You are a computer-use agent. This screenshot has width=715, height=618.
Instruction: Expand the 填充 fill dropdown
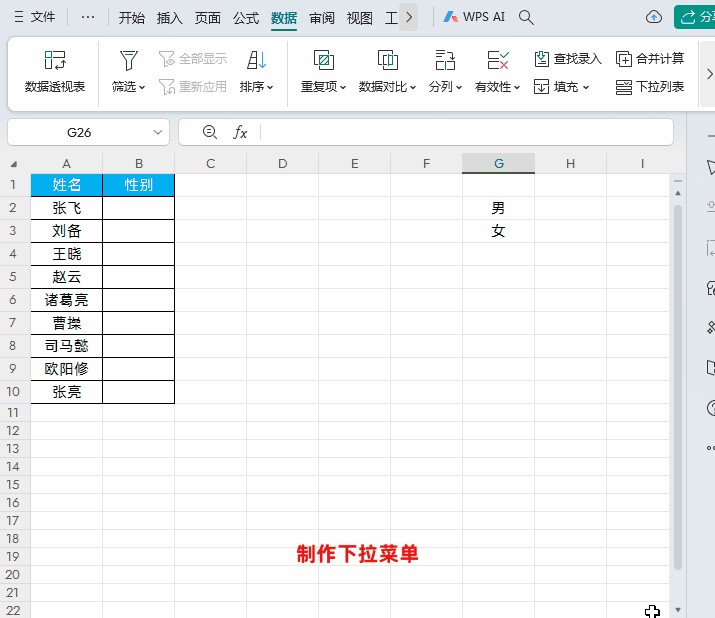586,87
